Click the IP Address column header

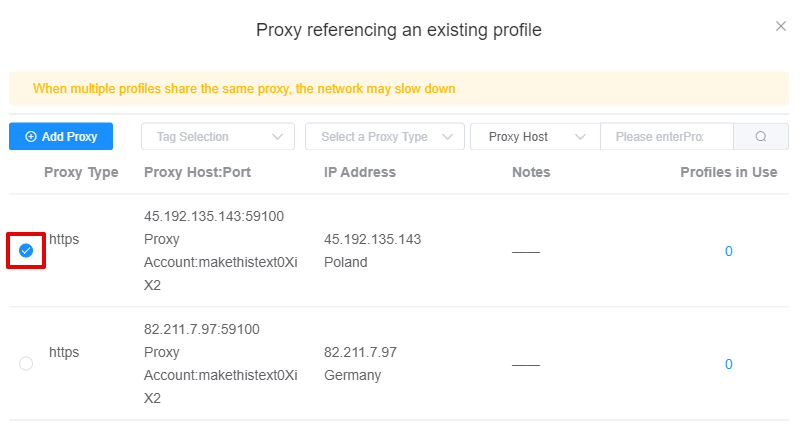(x=360, y=172)
